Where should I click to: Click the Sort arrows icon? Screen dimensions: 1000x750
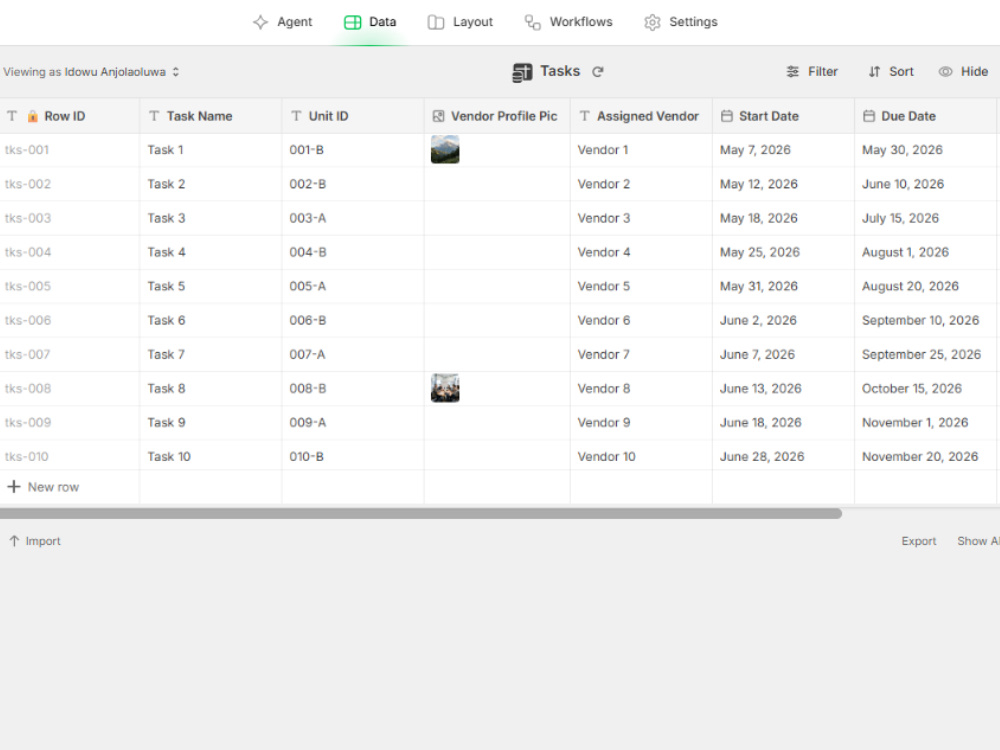pyautogui.click(x=874, y=71)
